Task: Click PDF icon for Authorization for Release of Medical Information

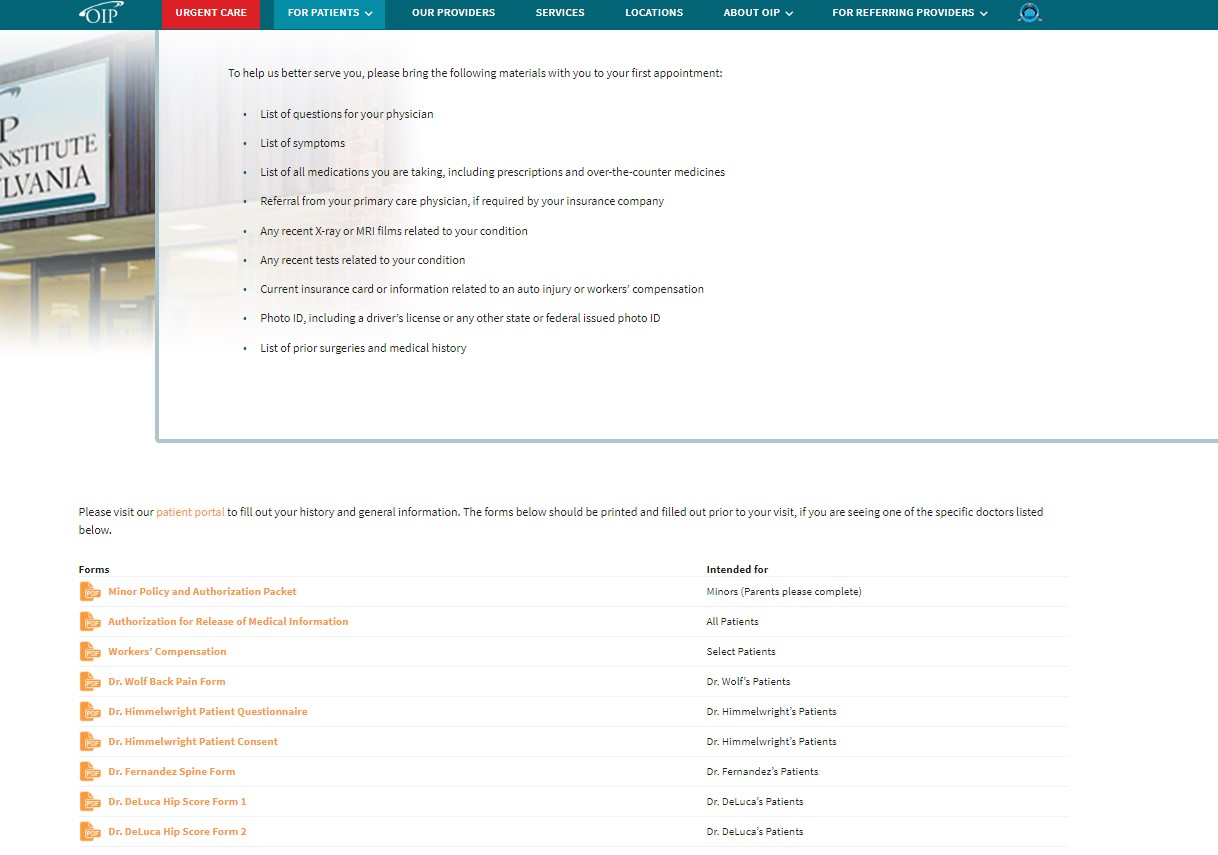Action: point(91,622)
